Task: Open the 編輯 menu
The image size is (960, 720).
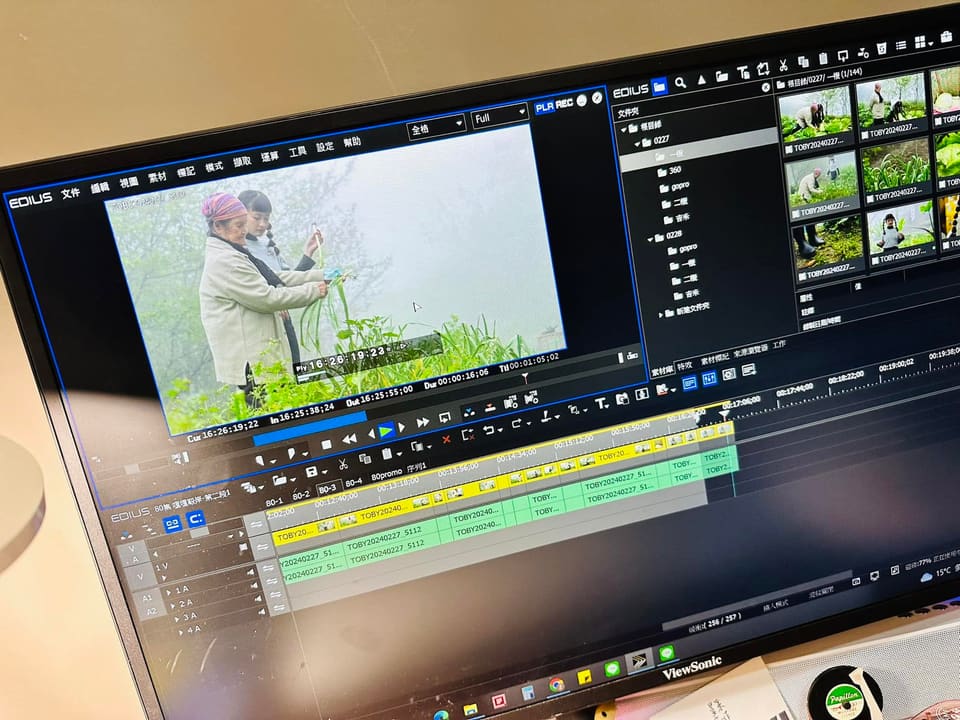Action: point(100,188)
